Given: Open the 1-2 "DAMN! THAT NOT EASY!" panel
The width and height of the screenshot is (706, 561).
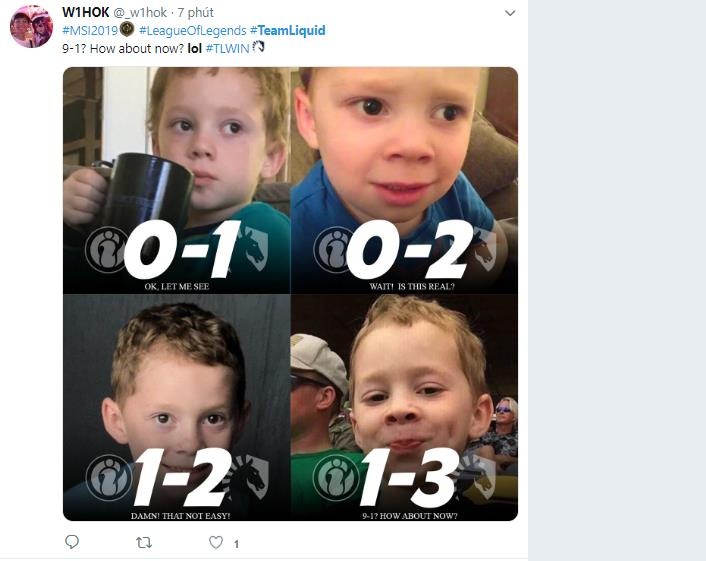Looking at the screenshot, I should click(x=177, y=407).
